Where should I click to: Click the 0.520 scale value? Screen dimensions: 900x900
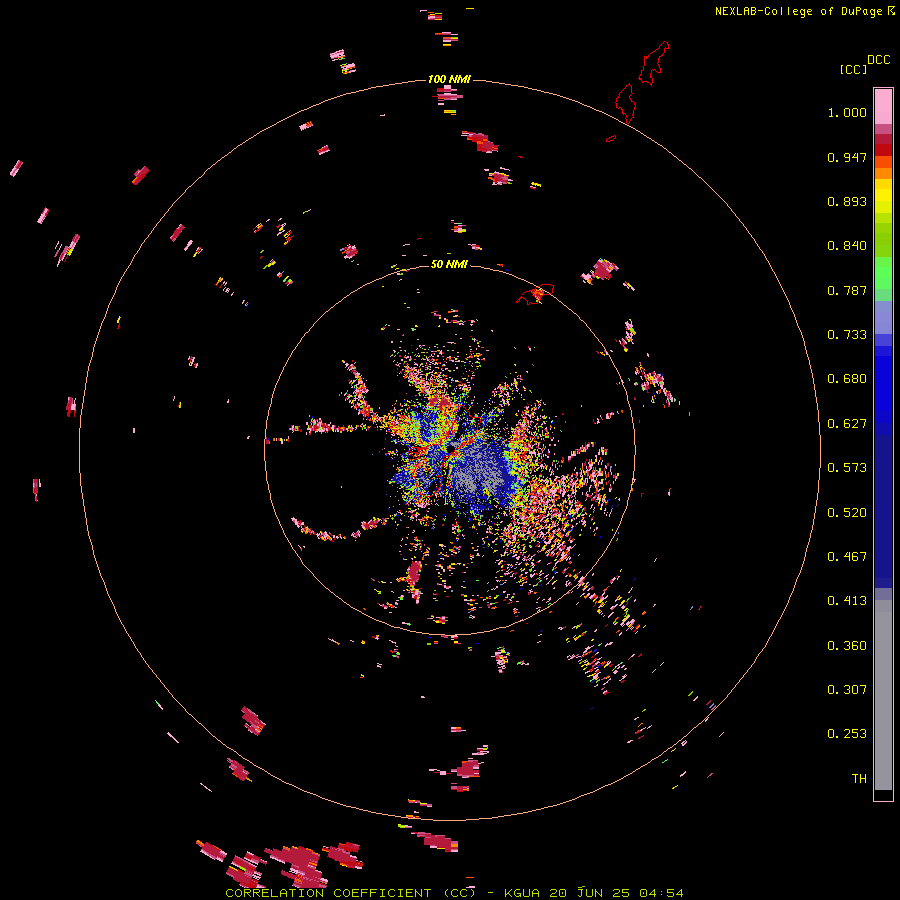tap(847, 513)
